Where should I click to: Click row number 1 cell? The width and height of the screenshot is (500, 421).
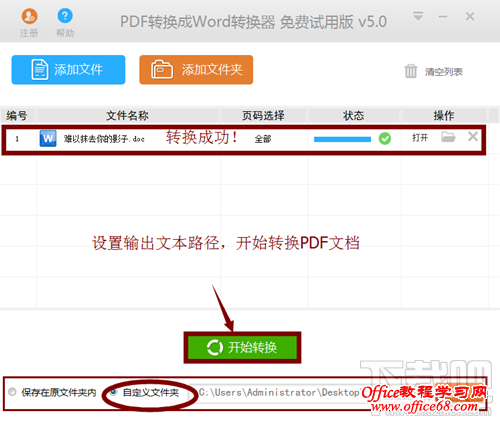pyautogui.click(x=17, y=139)
